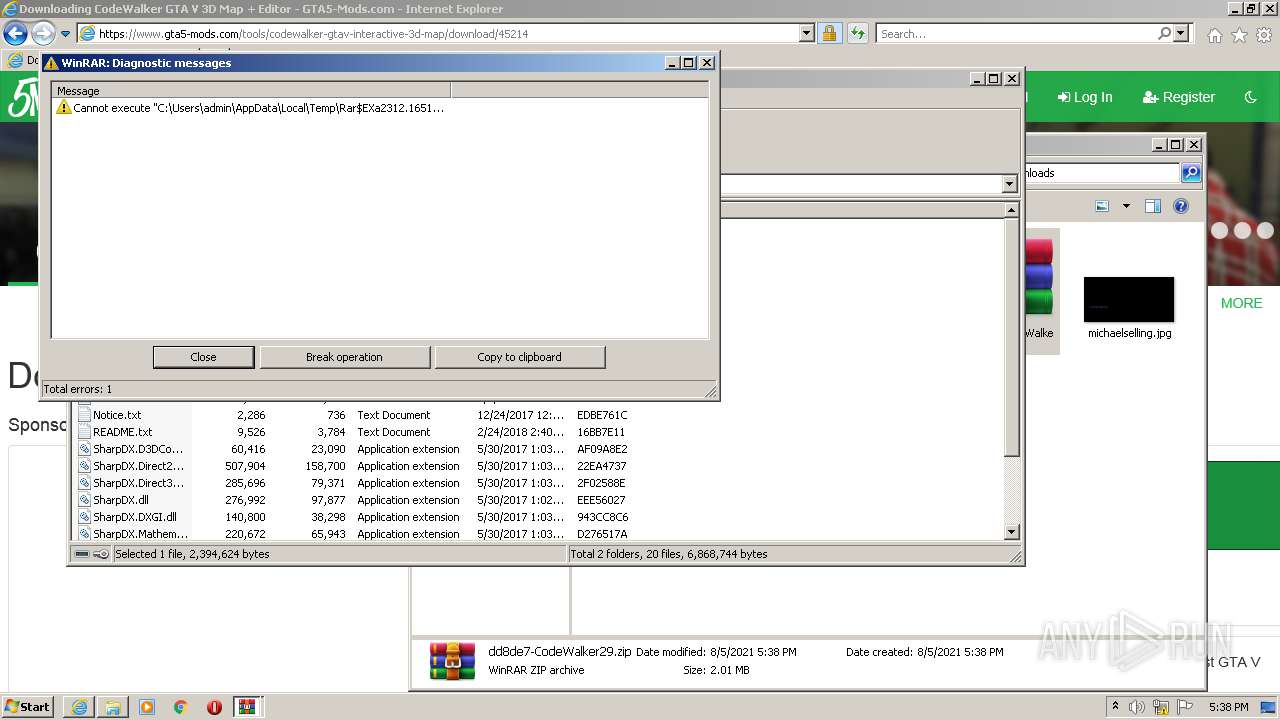This screenshot has width=1280, height=720.
Task: Click the magnifier search icon in IE
Action: (x=1164, y=33)
